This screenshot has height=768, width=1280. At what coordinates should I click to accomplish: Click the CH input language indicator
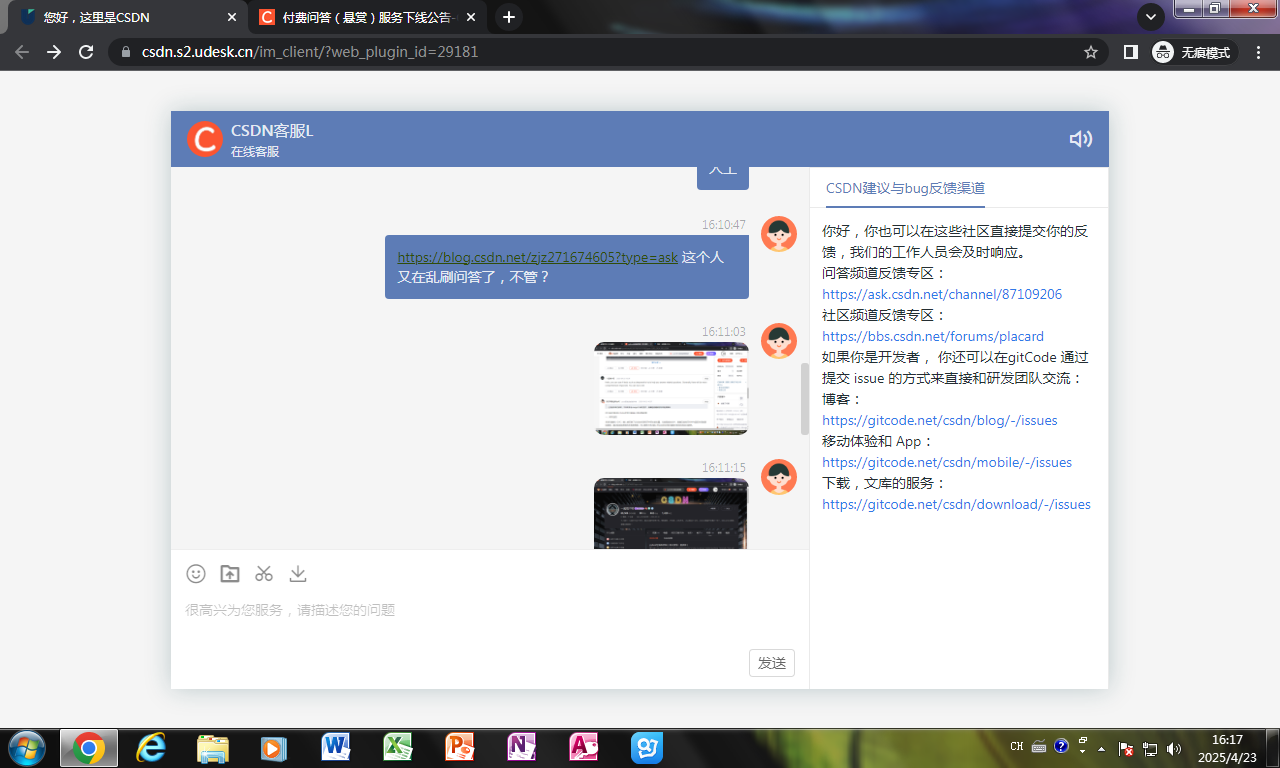1017,747
